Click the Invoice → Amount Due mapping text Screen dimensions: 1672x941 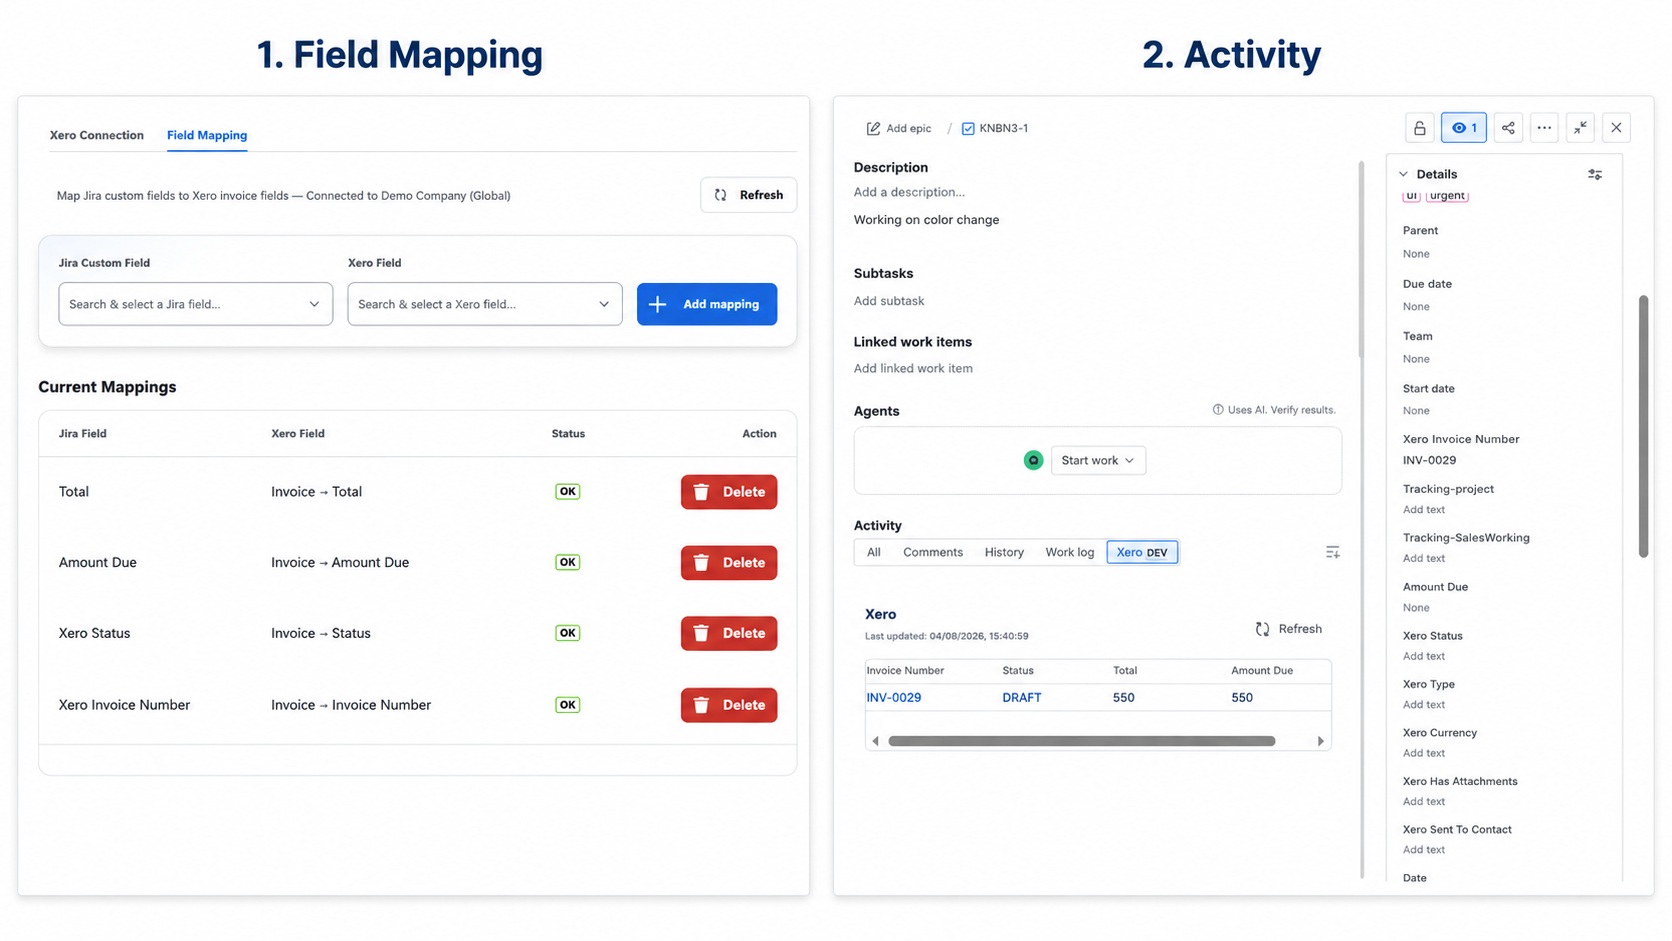[x=340, y=563]
